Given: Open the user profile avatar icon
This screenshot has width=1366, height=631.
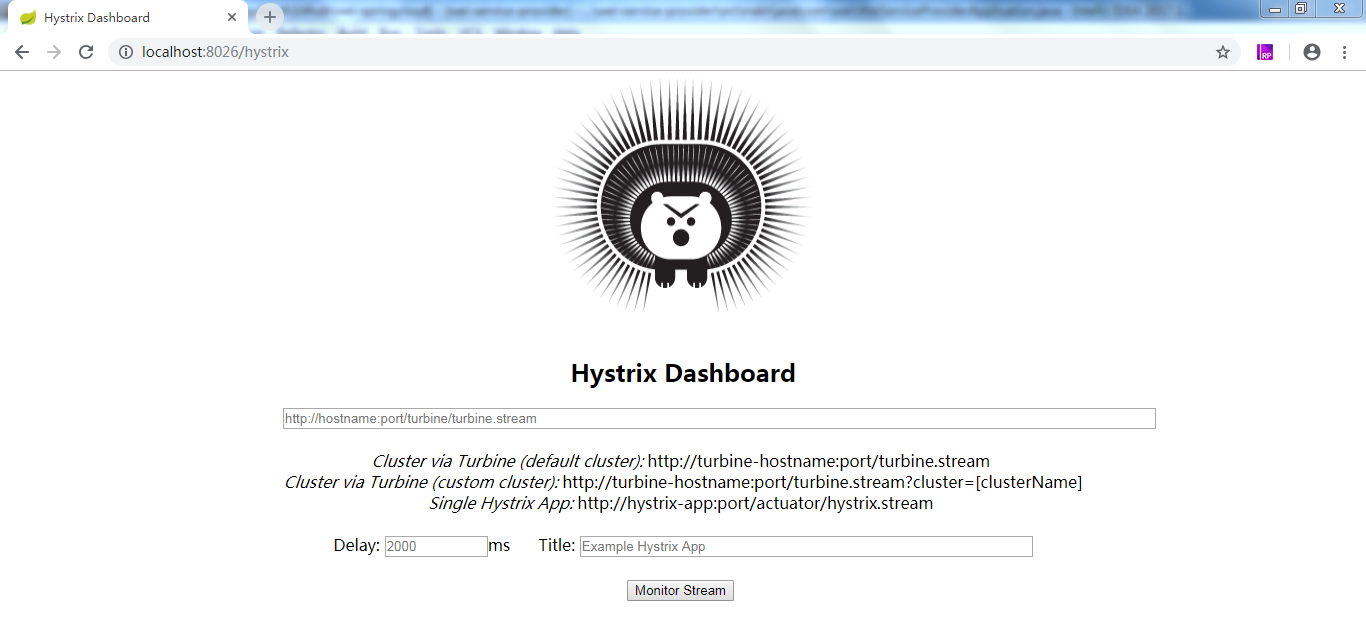Looking at the screenshot, I should (1312, 52).
